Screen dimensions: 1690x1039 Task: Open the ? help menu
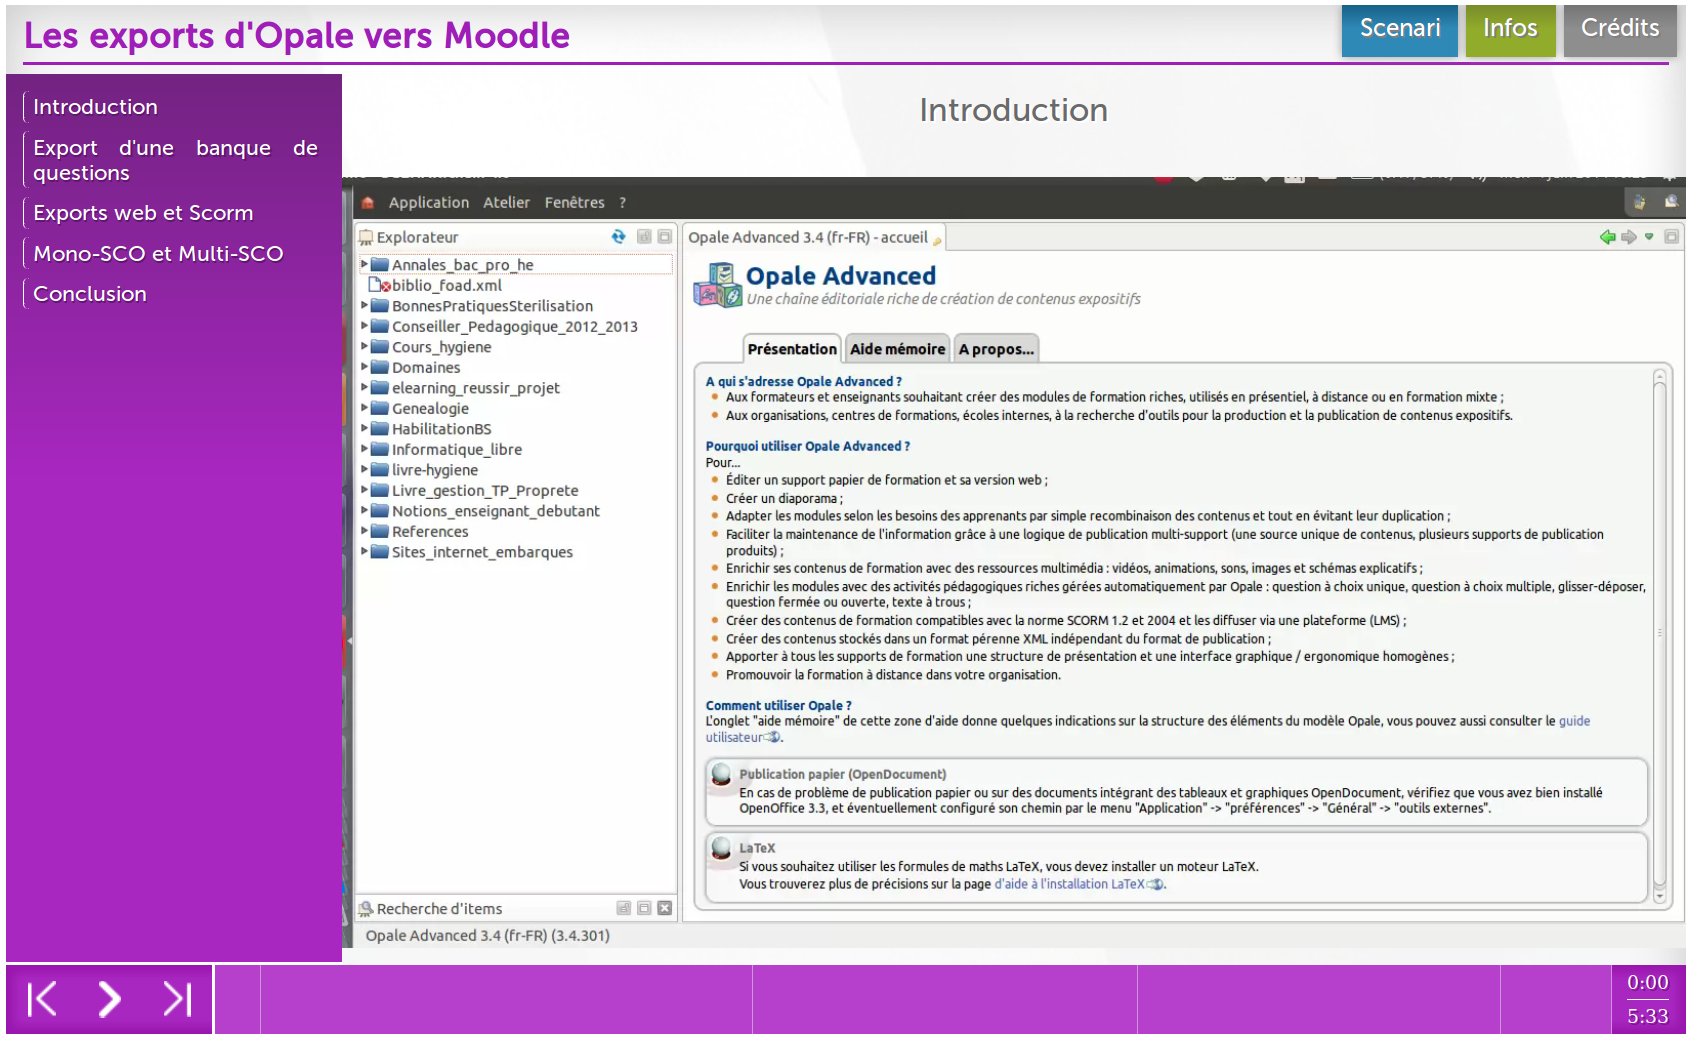coord(623,203)
